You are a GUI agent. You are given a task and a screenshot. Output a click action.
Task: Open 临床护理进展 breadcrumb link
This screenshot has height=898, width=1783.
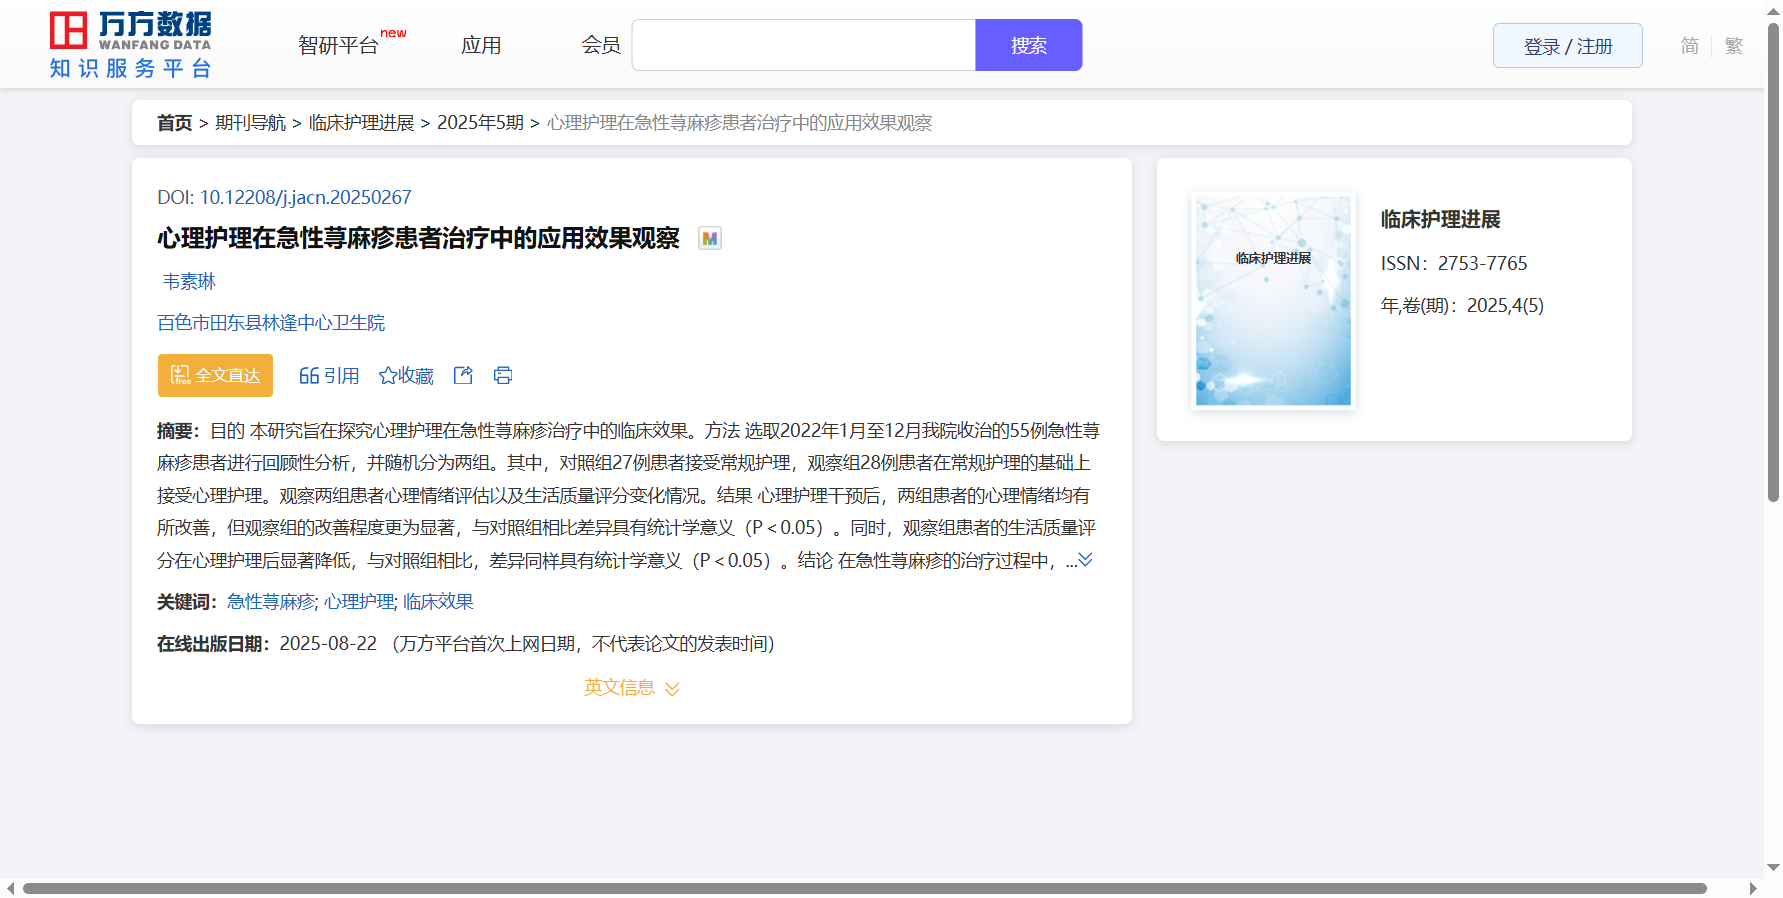(x=361, y=123)
